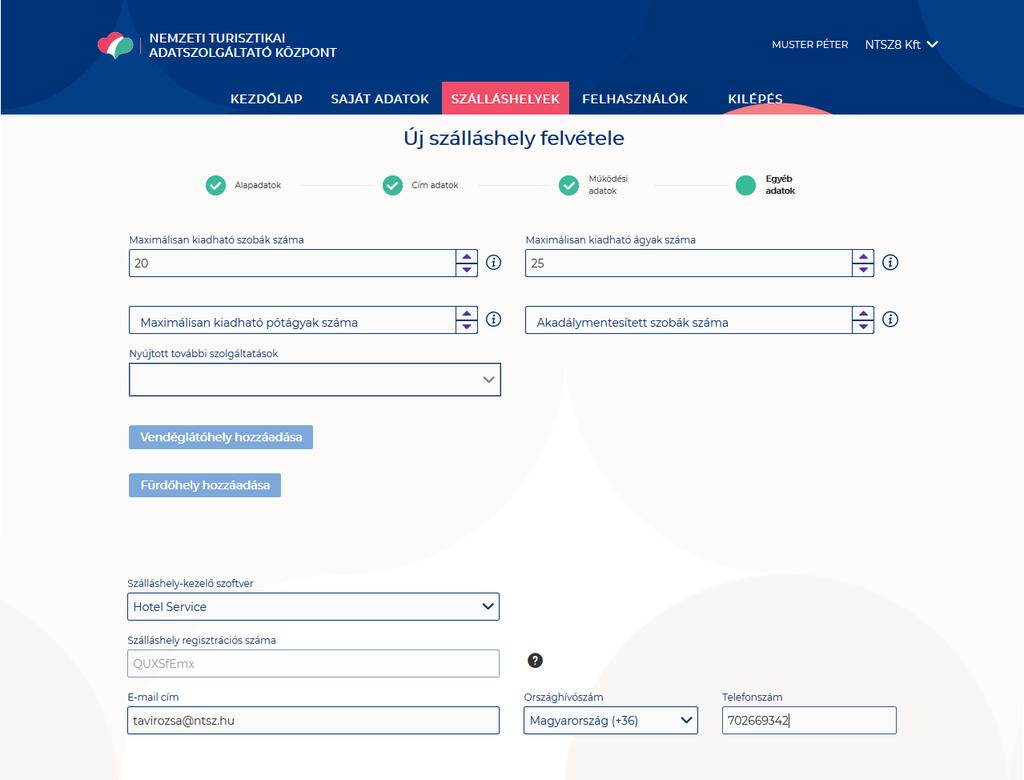The height and width of the screenshot is (780, 1024).
Task: Focus the kiadható ágyak száma field
Action: point(689,263)
